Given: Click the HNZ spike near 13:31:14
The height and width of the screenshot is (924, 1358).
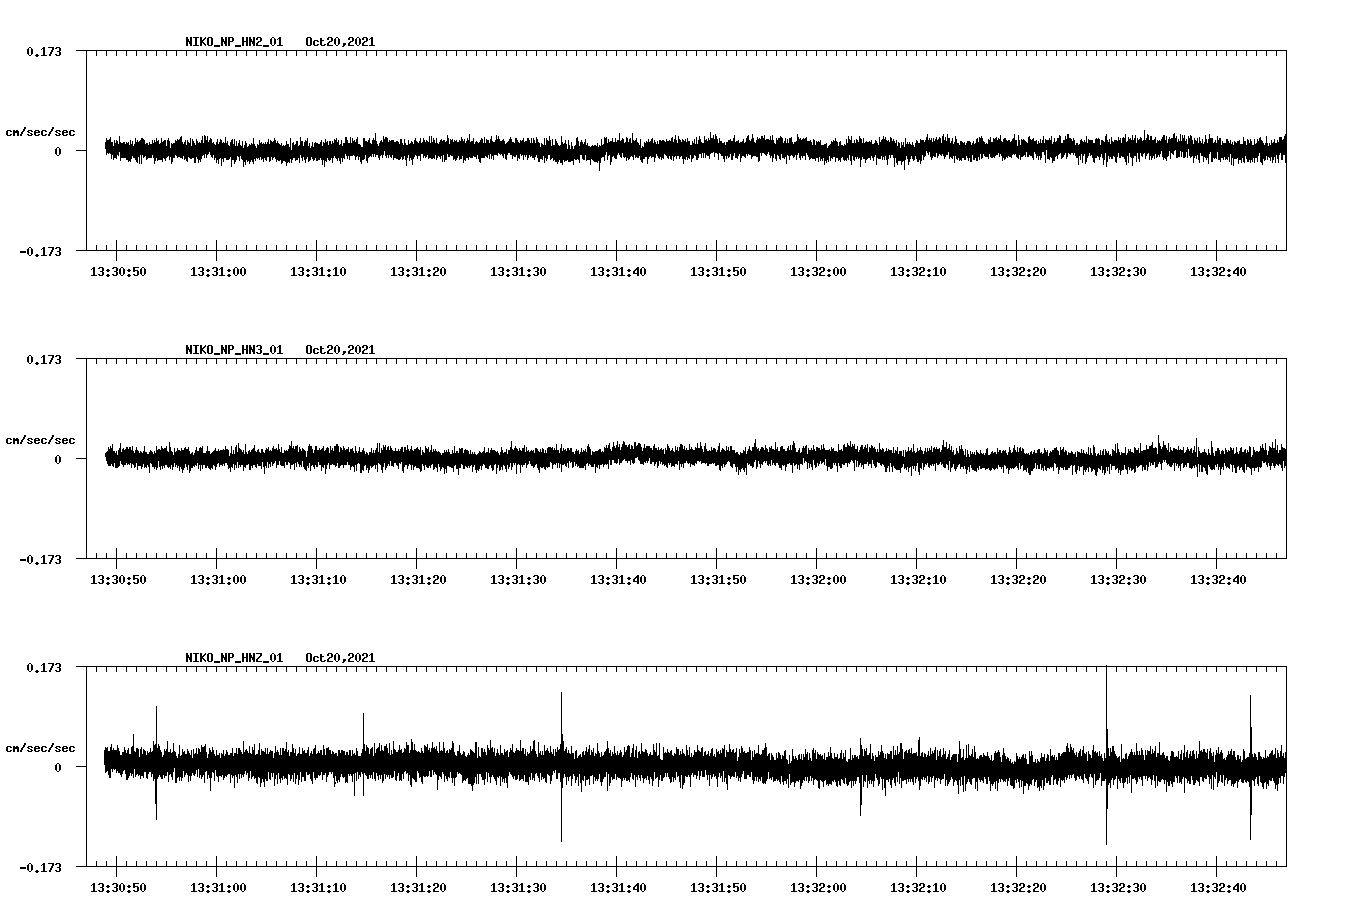Looking at the screenshot, I should tap(363, 754).
